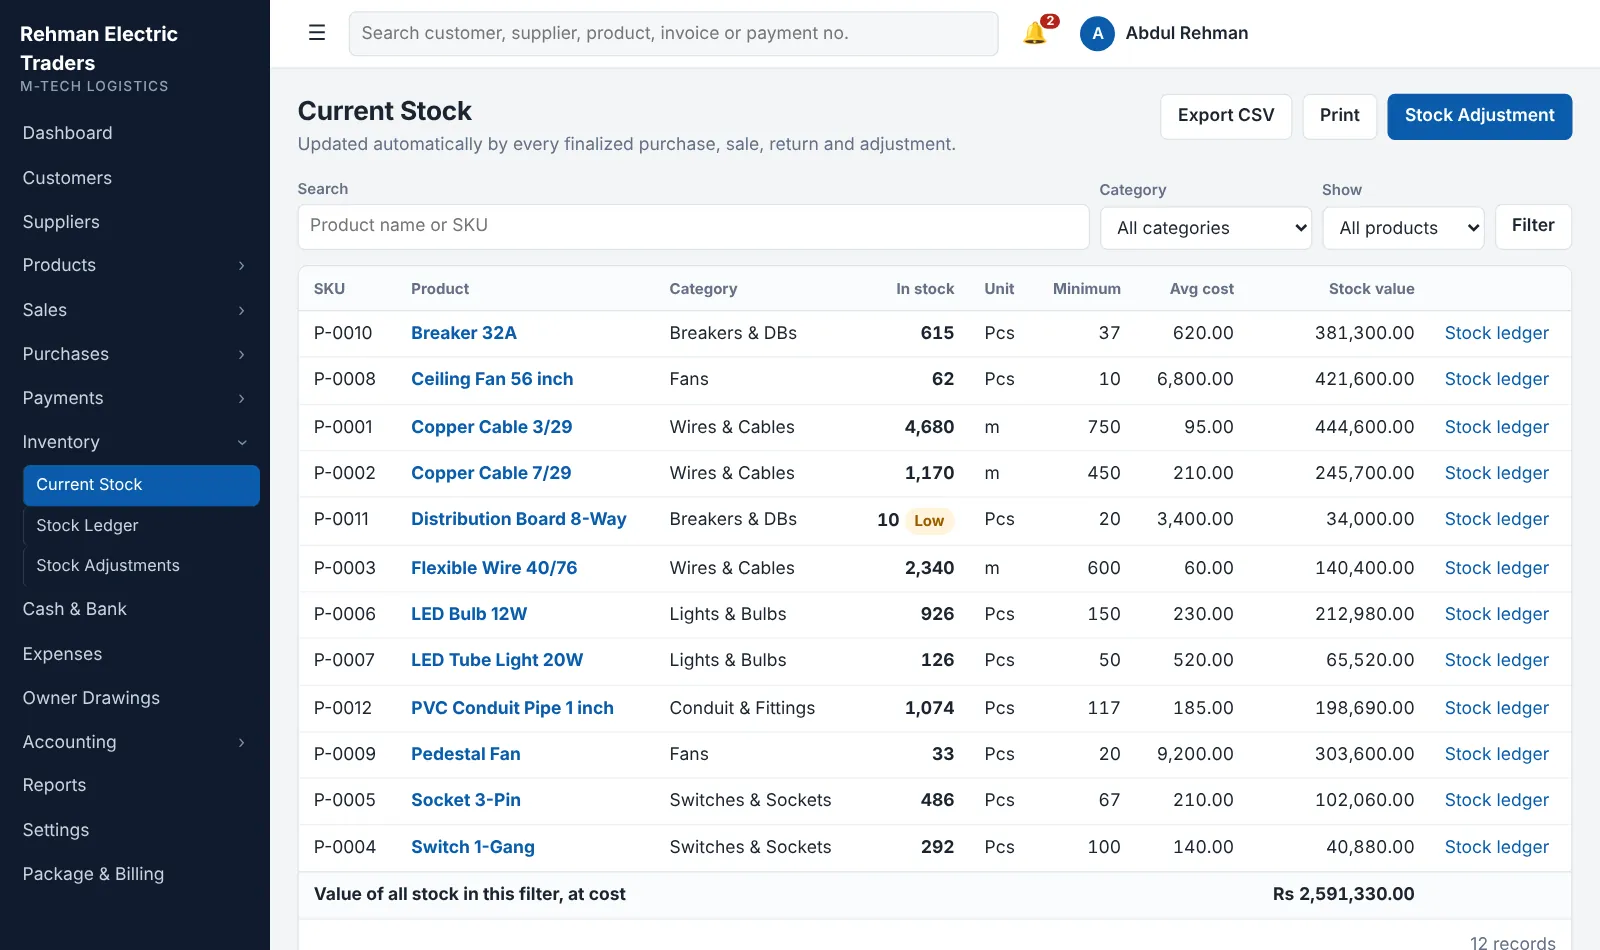Expand the Purchases sidebar section
This screenshot has width=1600, height=950.
(x=135, y=354)
